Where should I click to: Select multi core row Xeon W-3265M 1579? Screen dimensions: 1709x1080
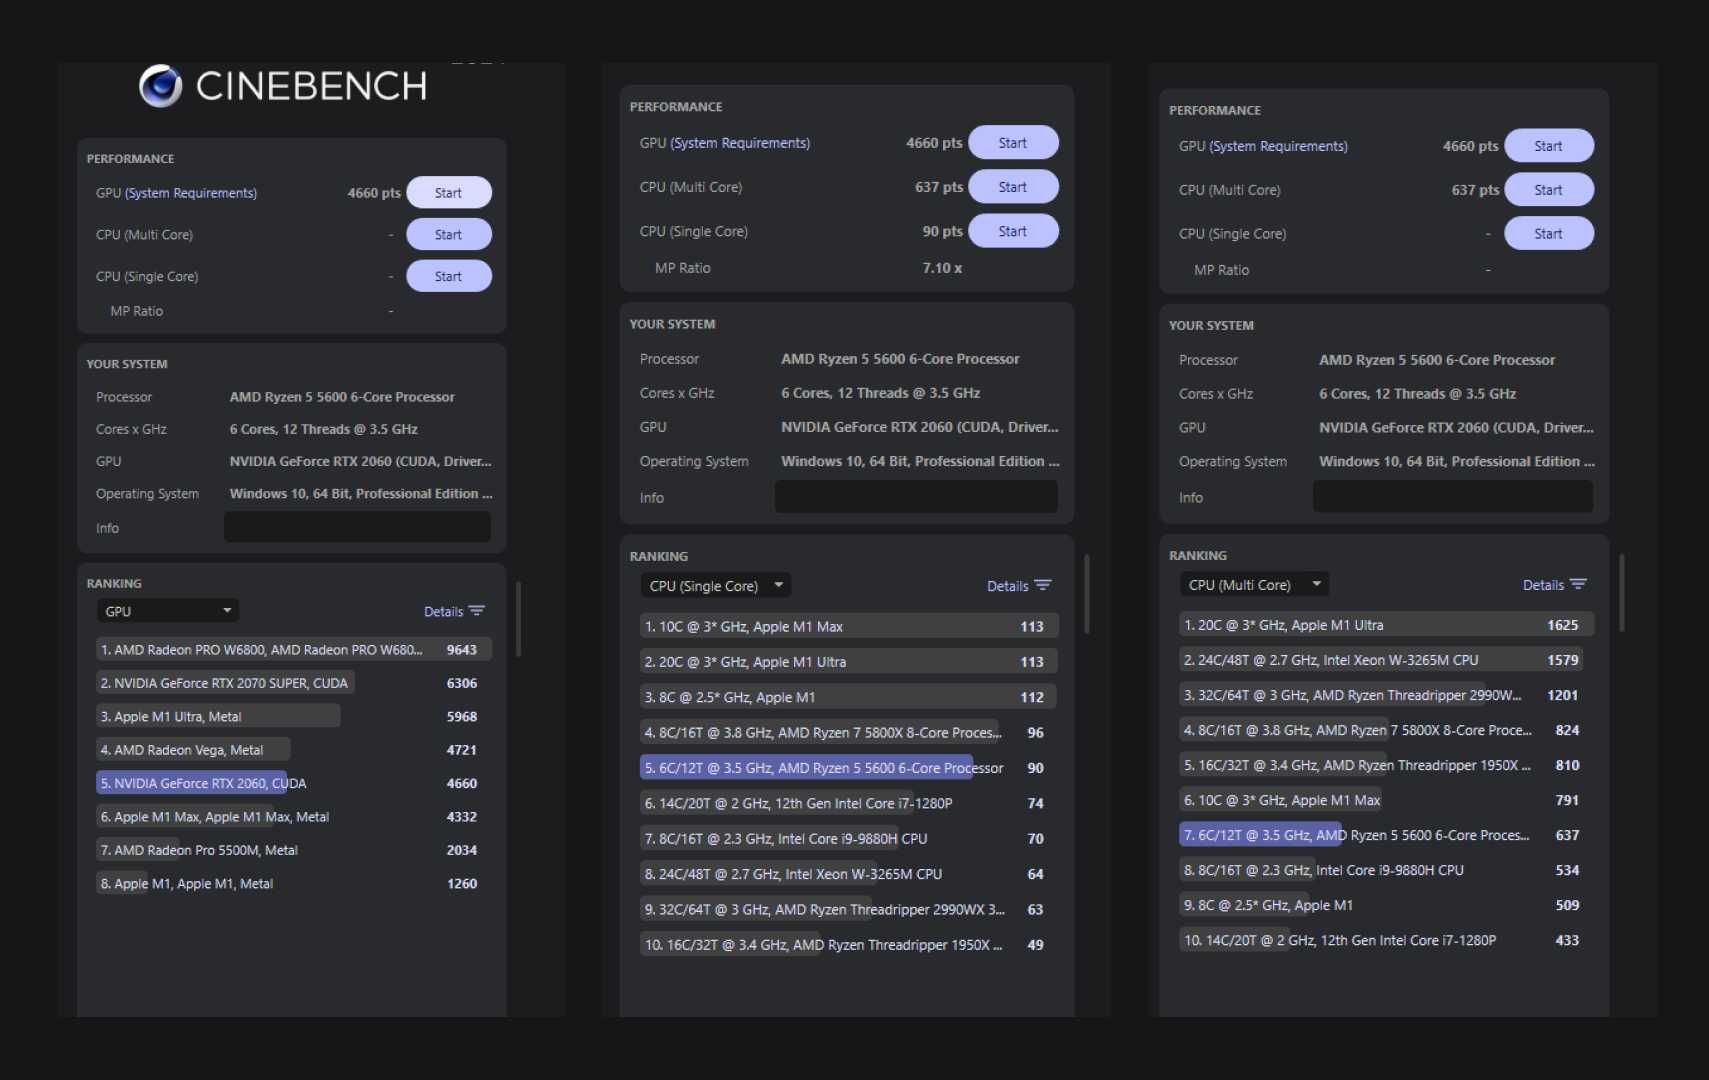tap(1386, 660)
